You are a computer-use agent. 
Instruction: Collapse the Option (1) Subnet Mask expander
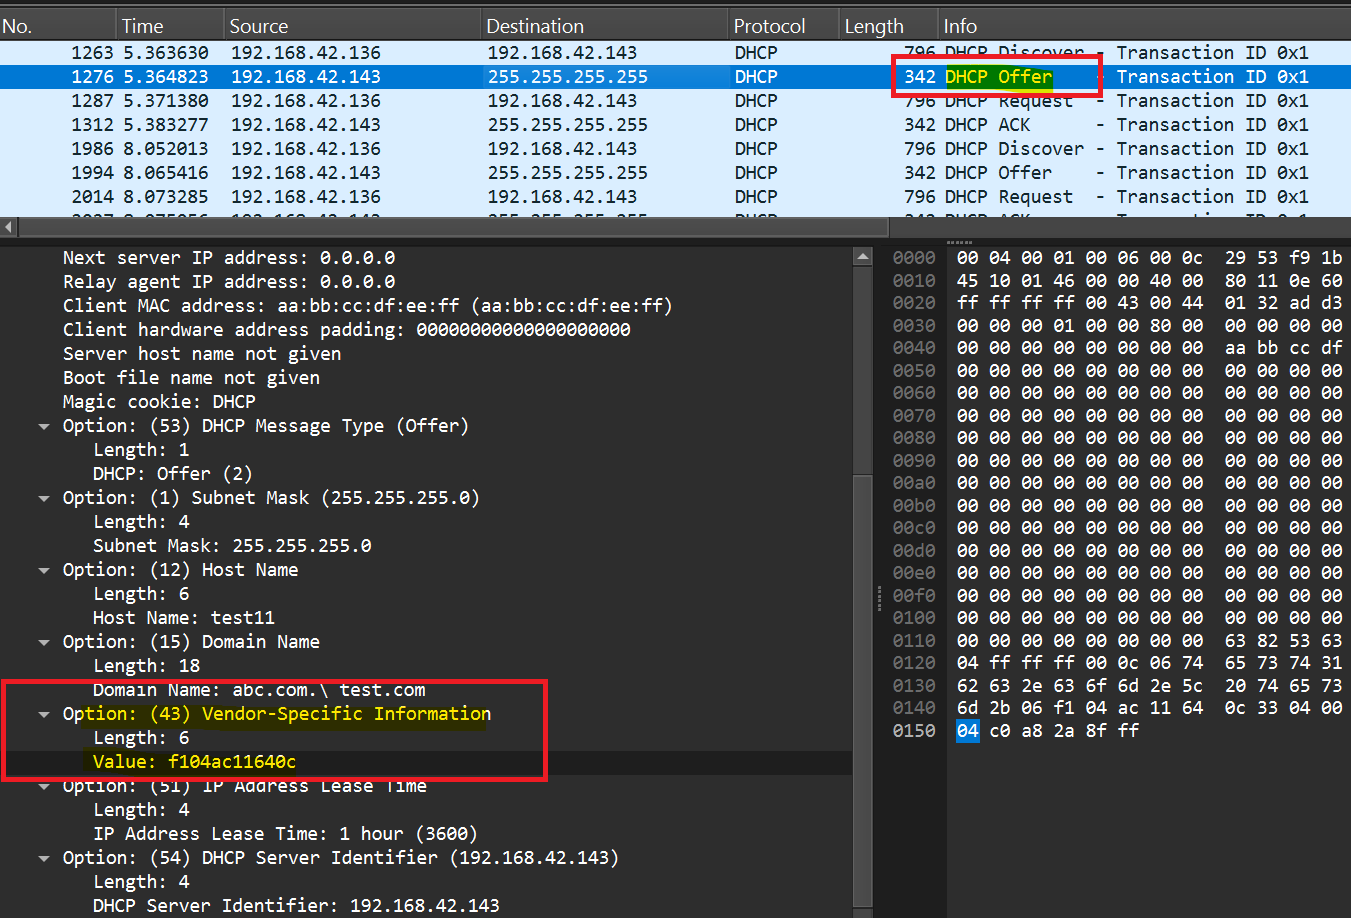coord(44,497)
